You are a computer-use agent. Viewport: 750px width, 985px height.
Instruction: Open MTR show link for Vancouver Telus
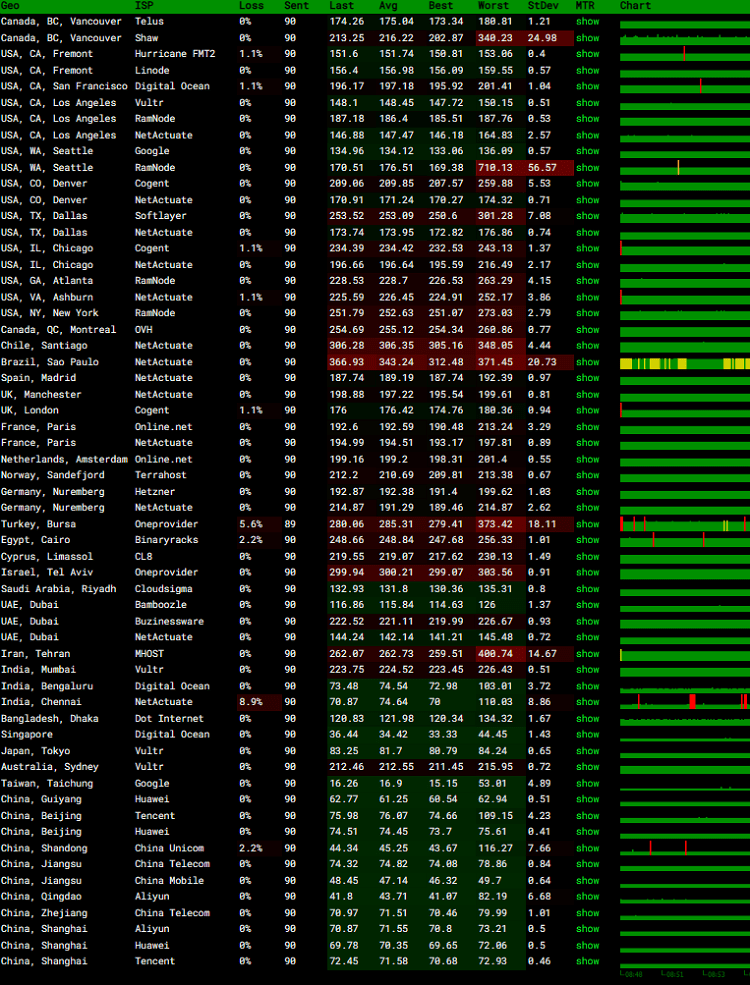(587, 21)
